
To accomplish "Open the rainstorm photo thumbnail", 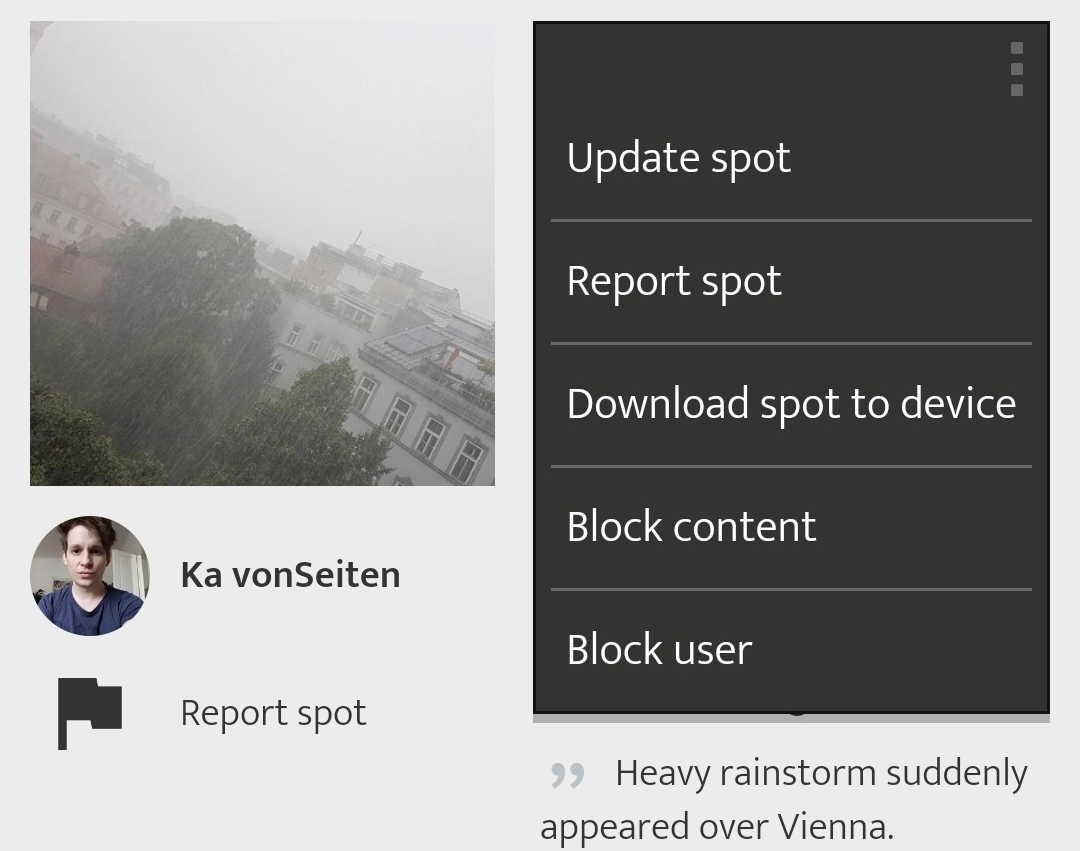I will 262,253.
